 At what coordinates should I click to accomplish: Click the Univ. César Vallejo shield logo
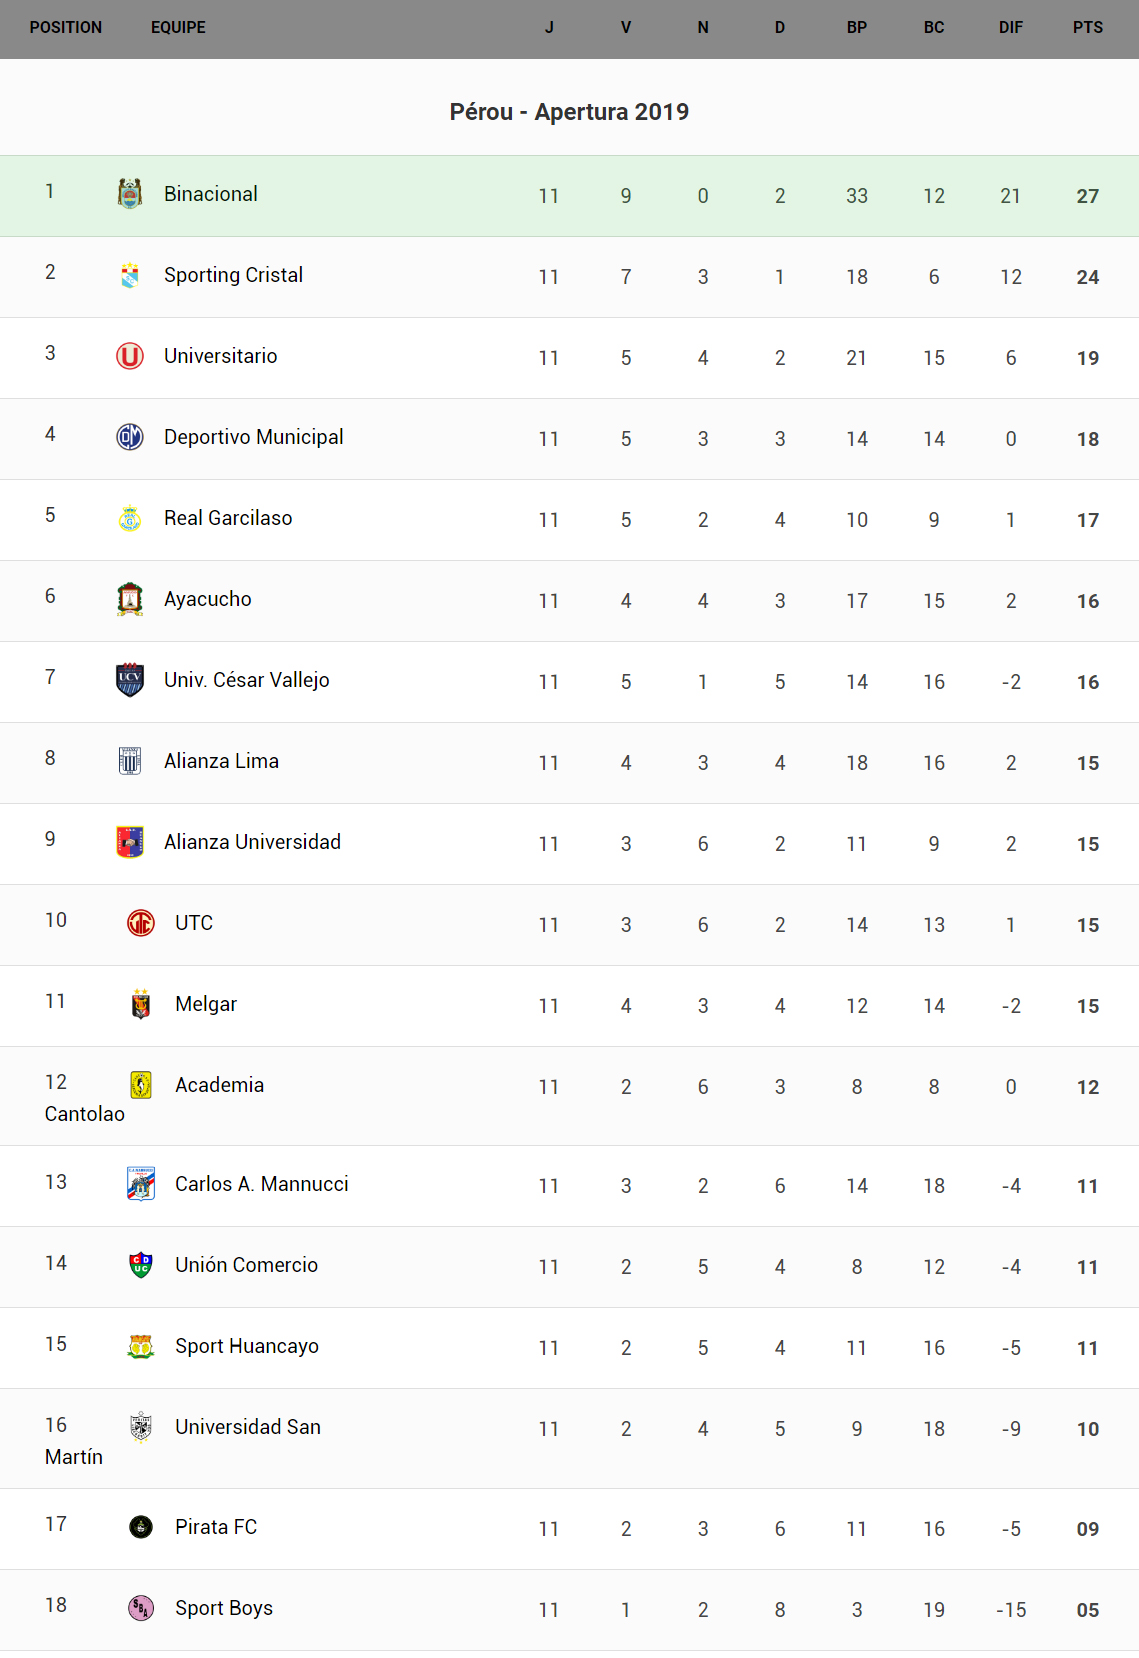coord(130,680)
